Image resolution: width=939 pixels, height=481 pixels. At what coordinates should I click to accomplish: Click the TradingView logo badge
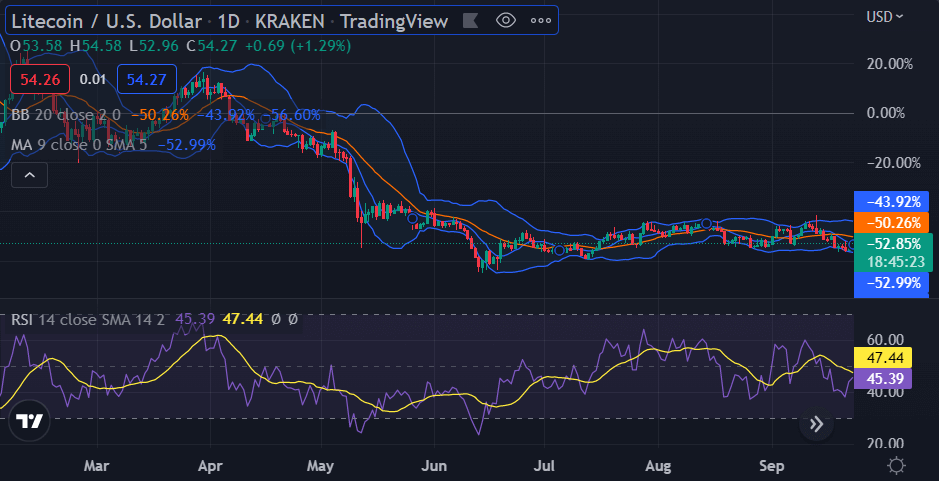point(29,421)
